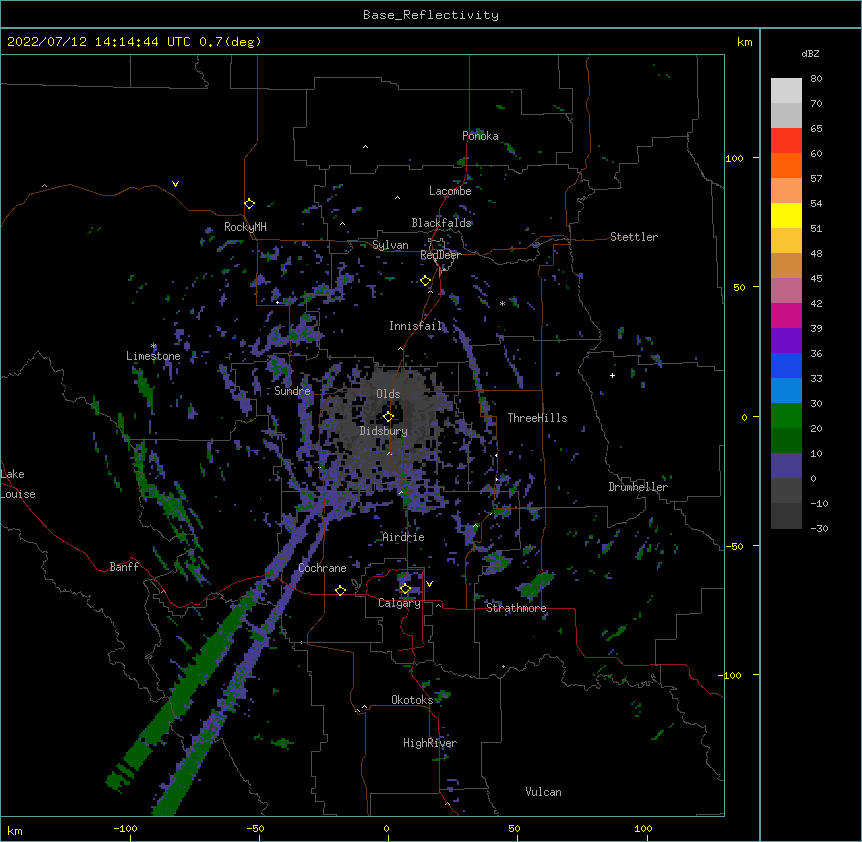Click the Blackfalds city label
862x842 pixels.
point(441,223)
